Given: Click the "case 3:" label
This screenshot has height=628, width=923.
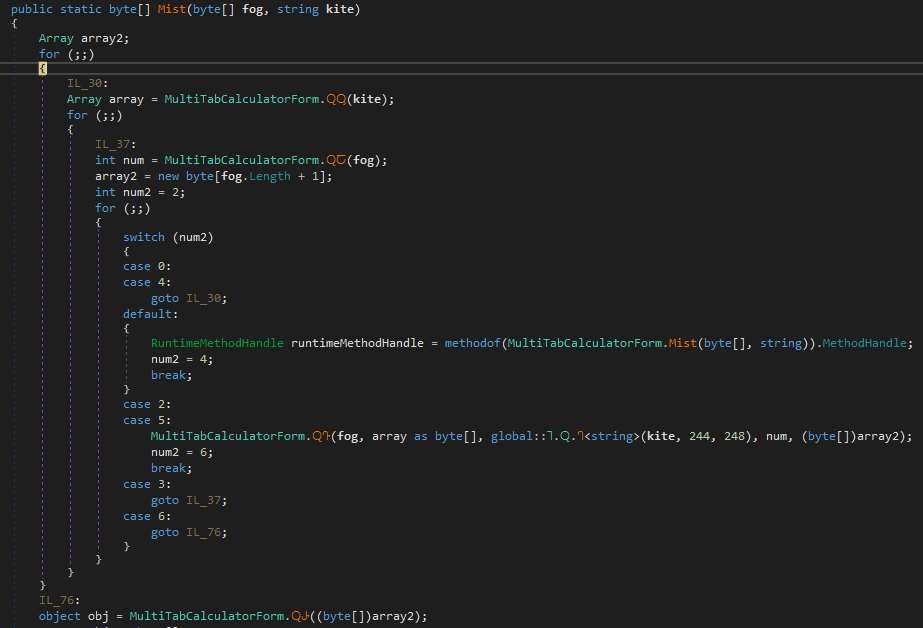Looking at the screenshot, I should (147, 484).
